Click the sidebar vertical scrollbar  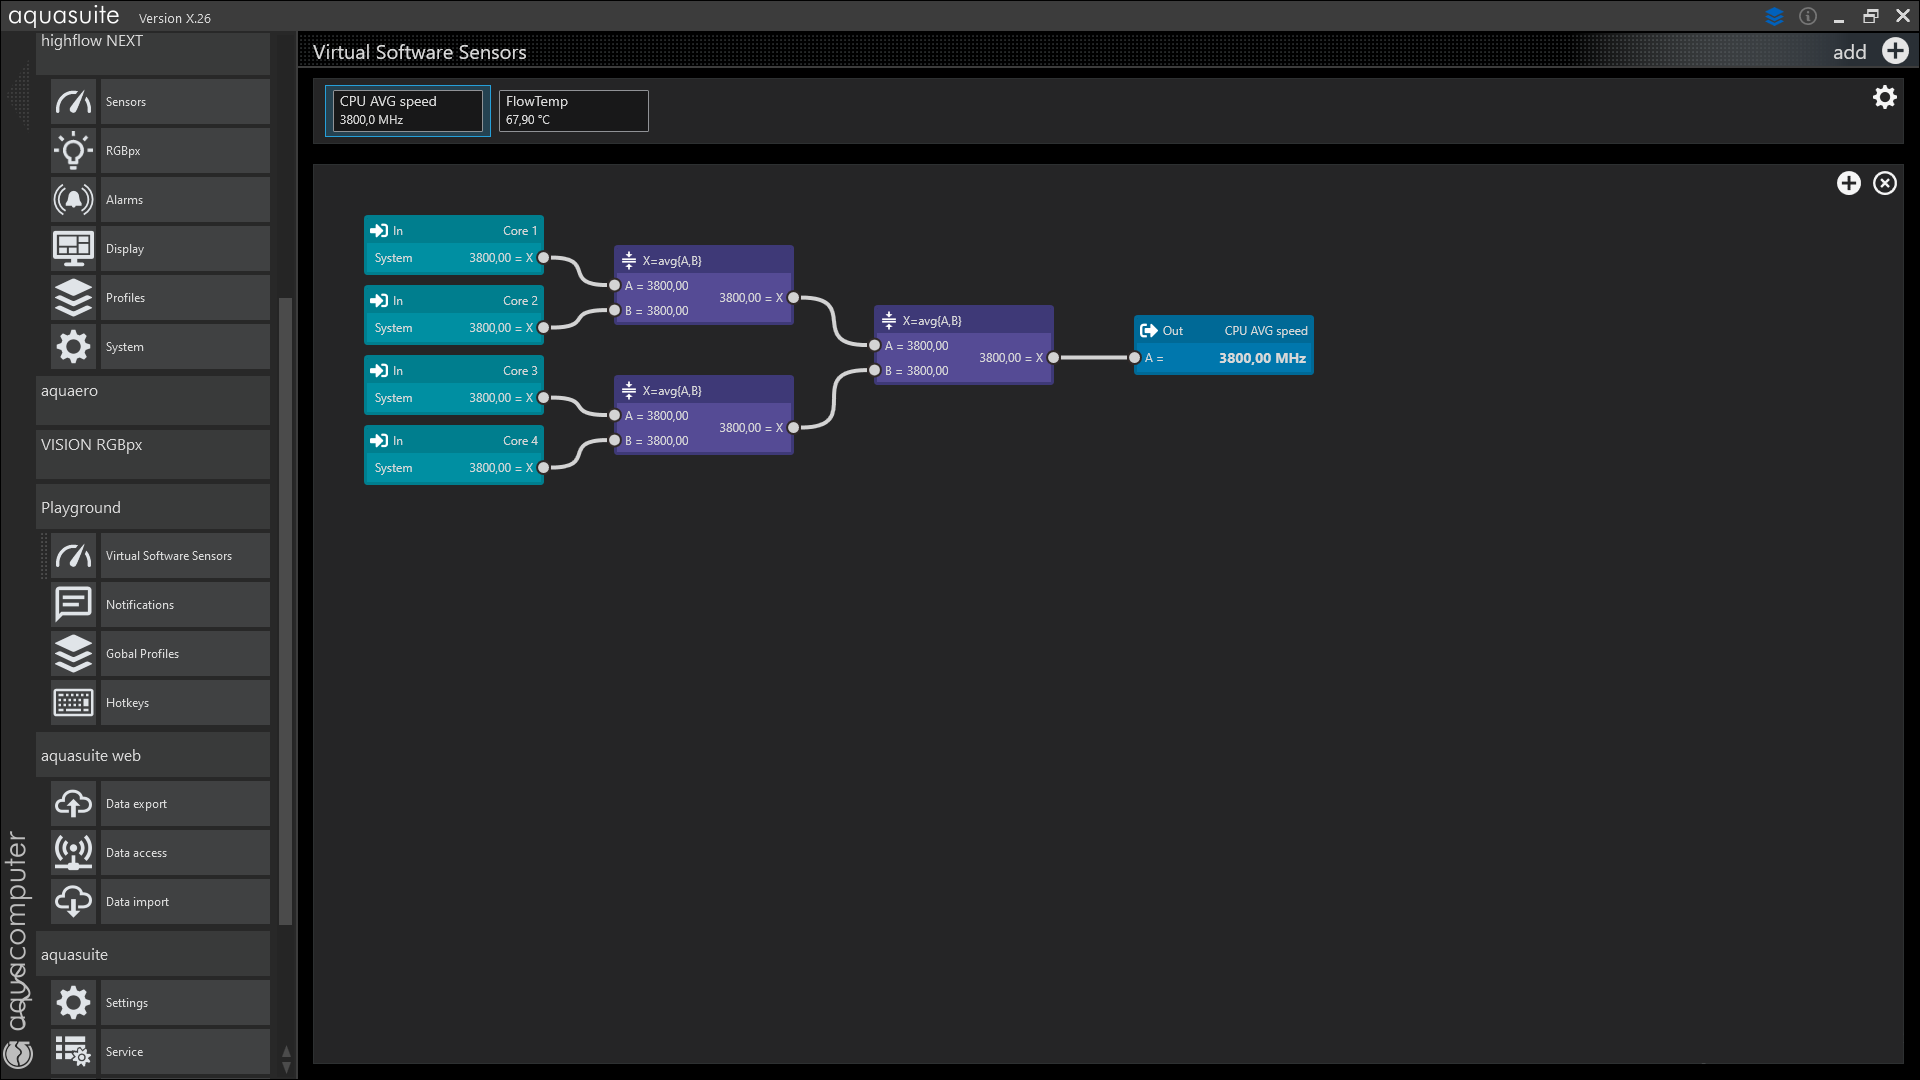(x=286, y=611)
